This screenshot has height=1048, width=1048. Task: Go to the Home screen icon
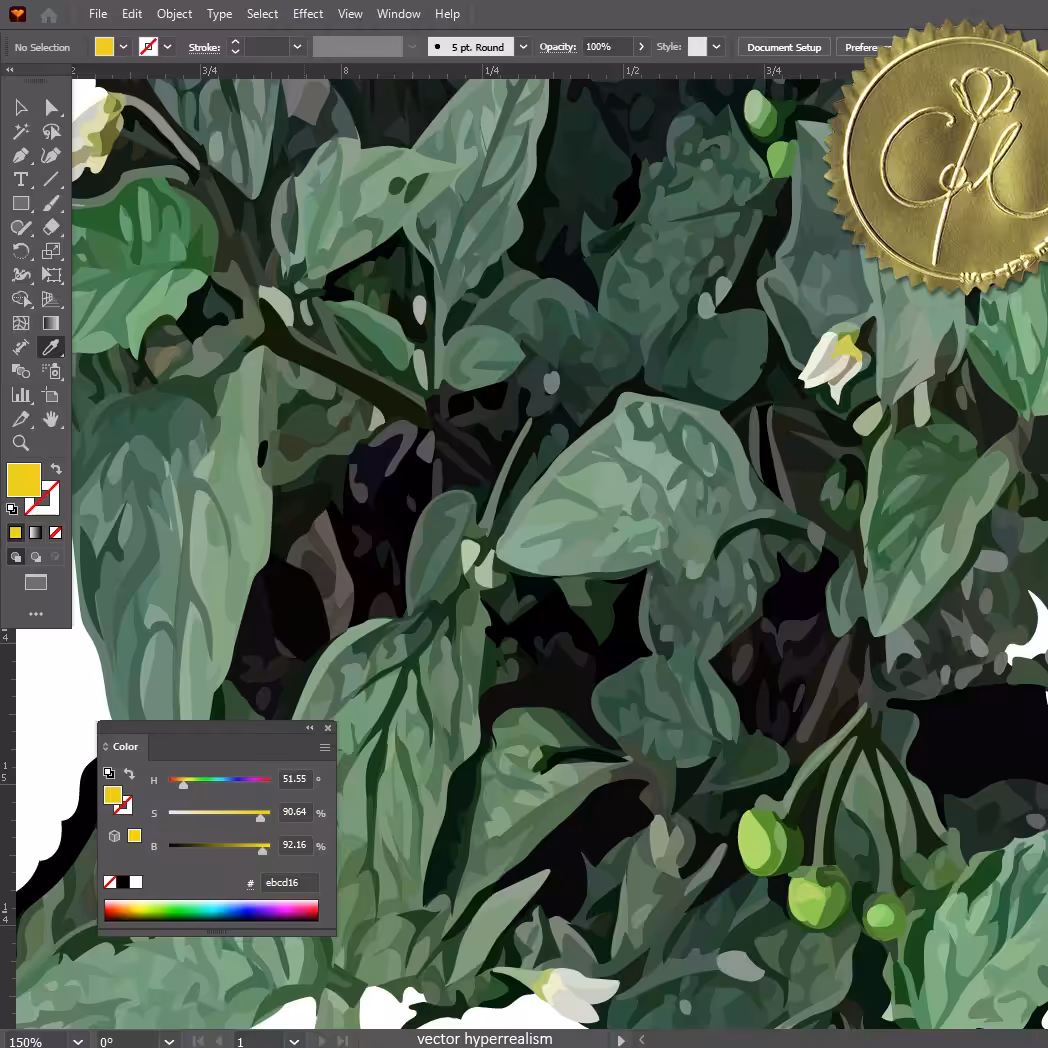49,14
